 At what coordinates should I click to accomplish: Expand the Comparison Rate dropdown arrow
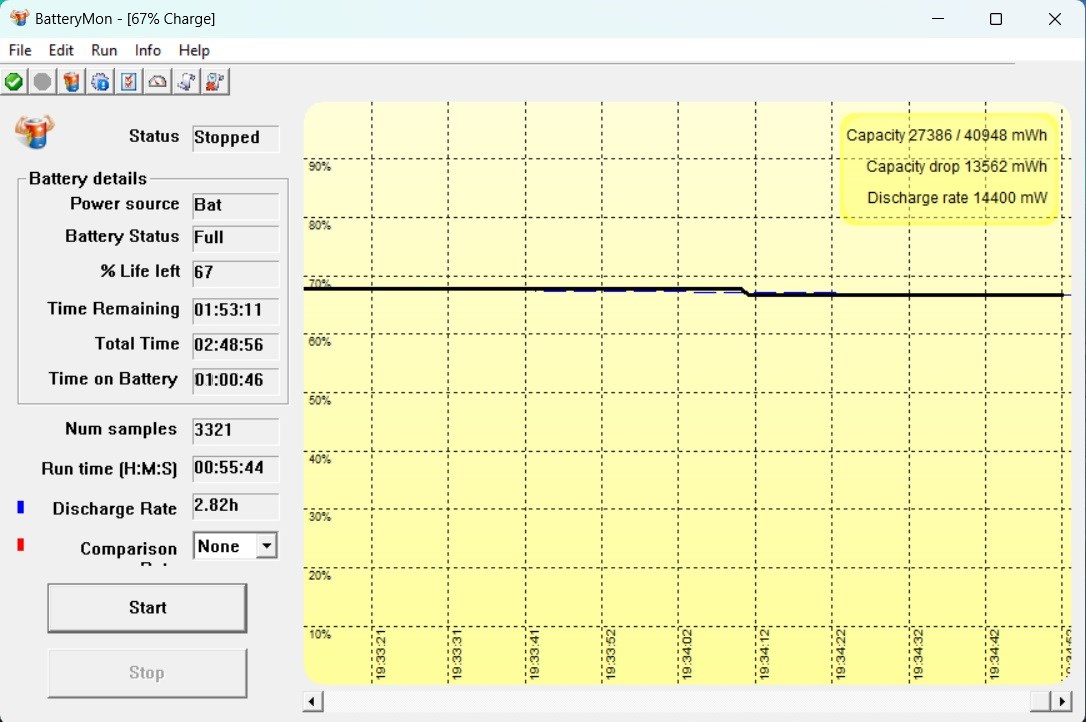(267, 546)
